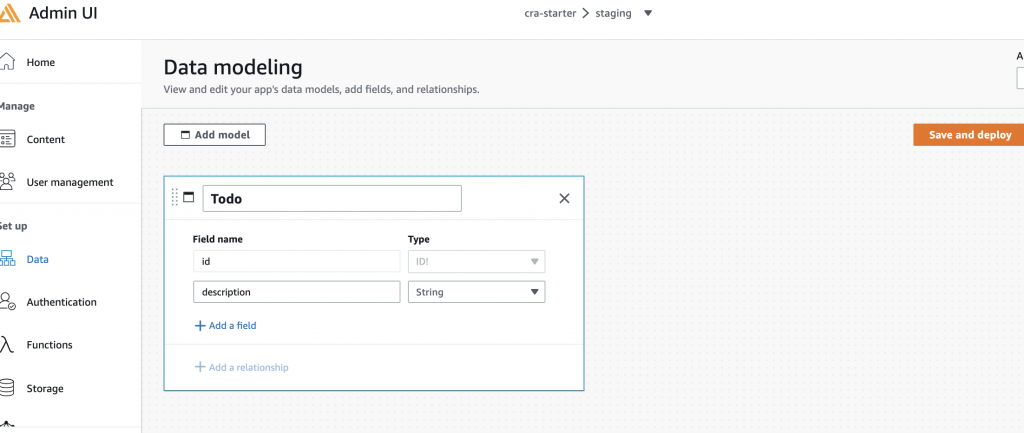Click plus icon for Add a relationship
This screenshot has height=433, width=1024.
tap(200, 367)
